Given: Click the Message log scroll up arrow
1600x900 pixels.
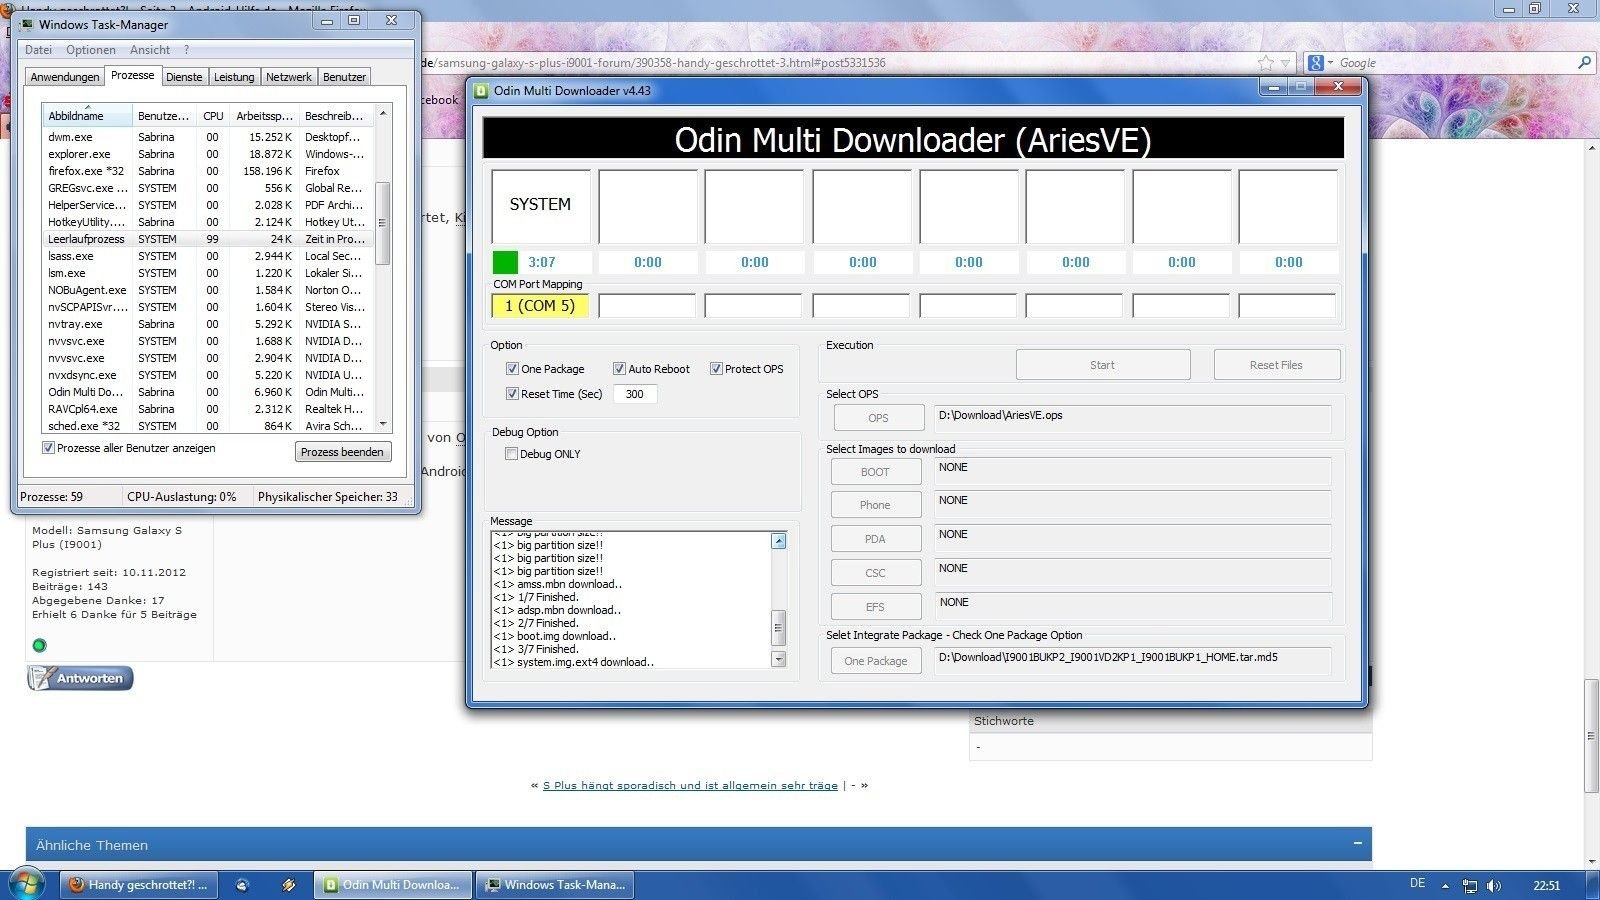Looking at the screenshot, I should tap(779, 541).
